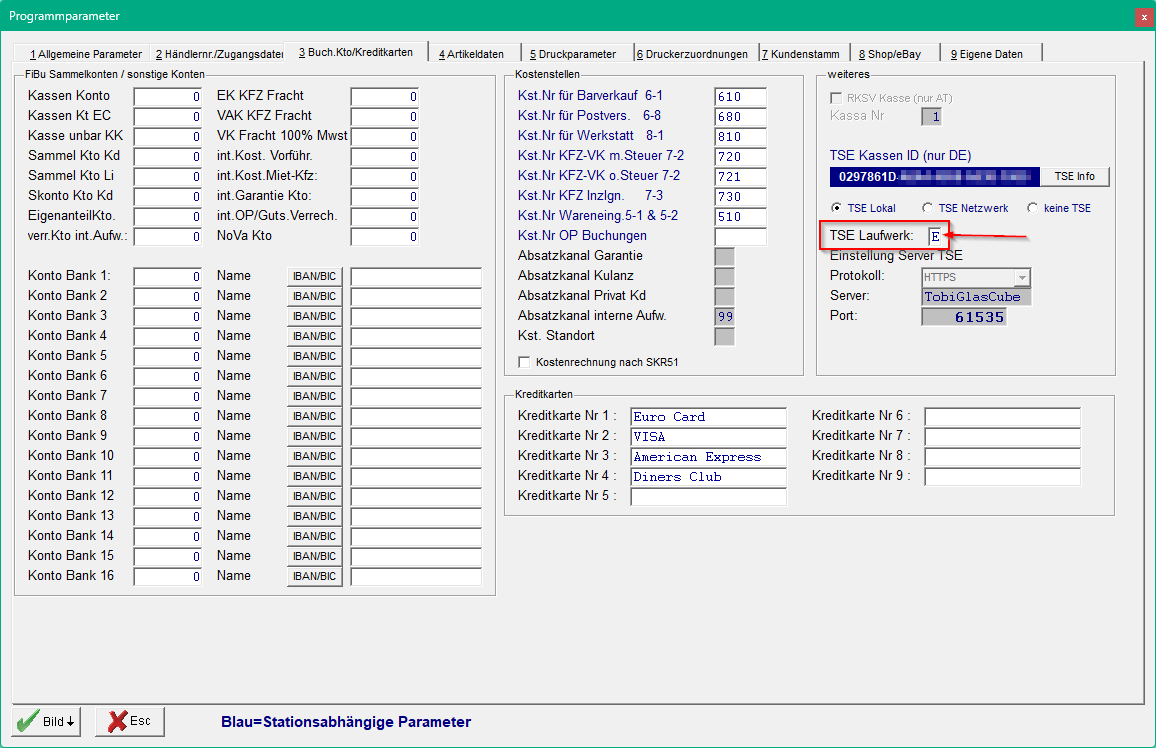Click the Kst.Nr Wareneing. field 510

pos(740,217)
